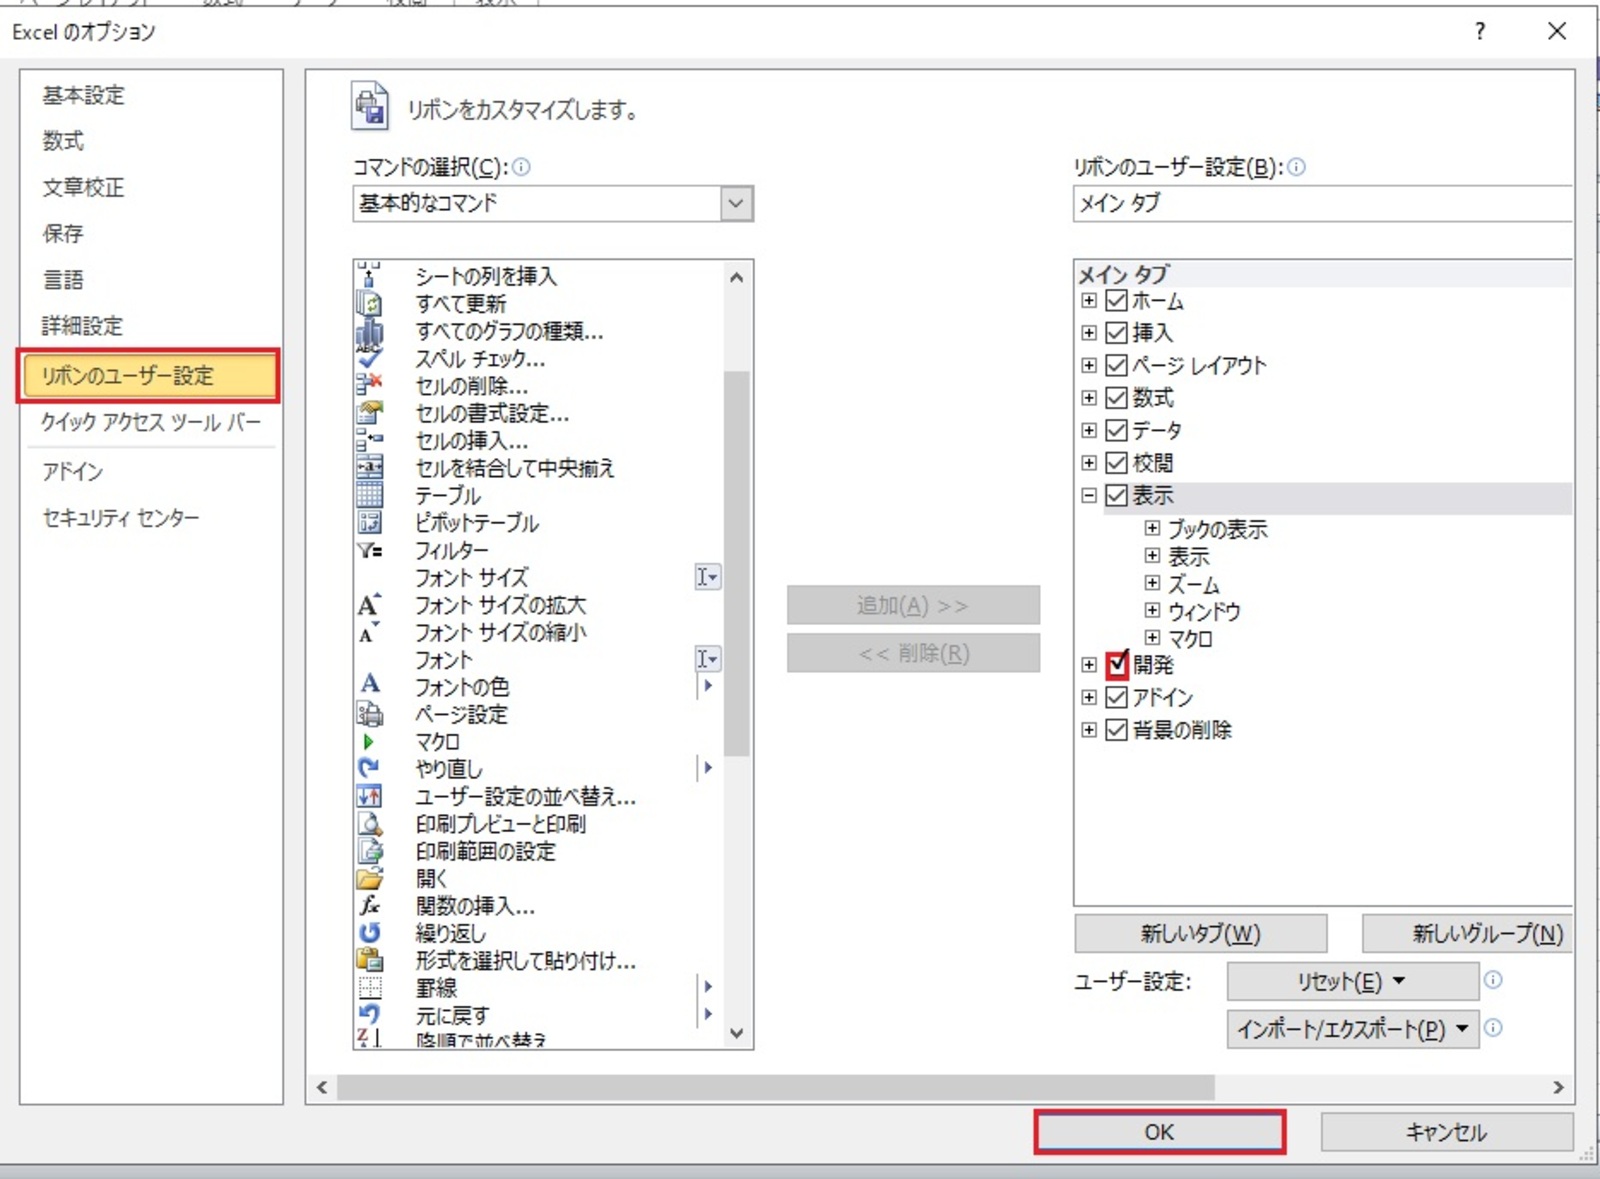Enable the '開発' tab checkbox
The image size is (1600, 1179).
[x=1117, y=664]
